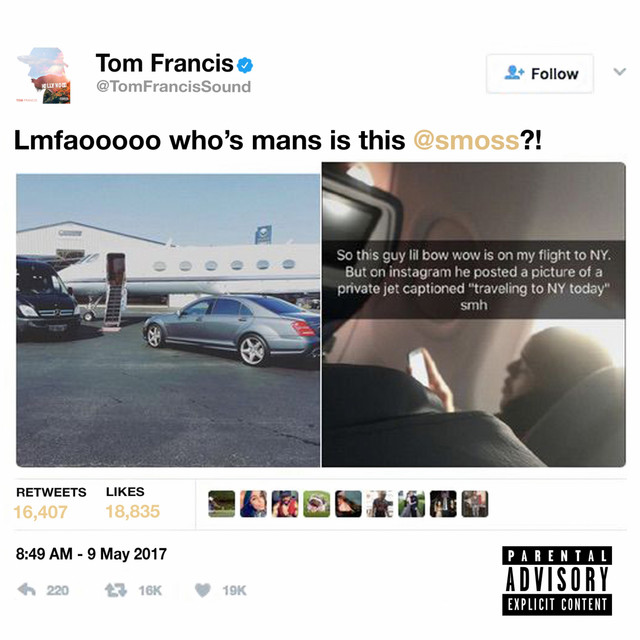Click the heart like icon
640x640 pixels.
(202, 590)
